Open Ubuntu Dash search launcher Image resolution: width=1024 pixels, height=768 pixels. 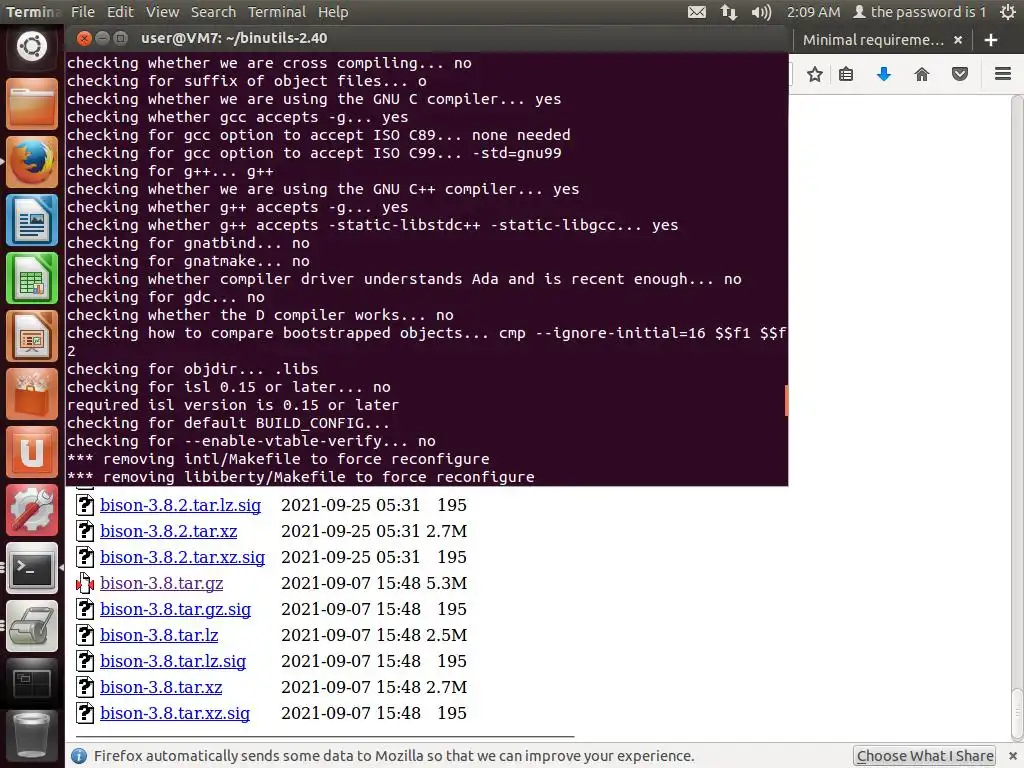[31, 47]
